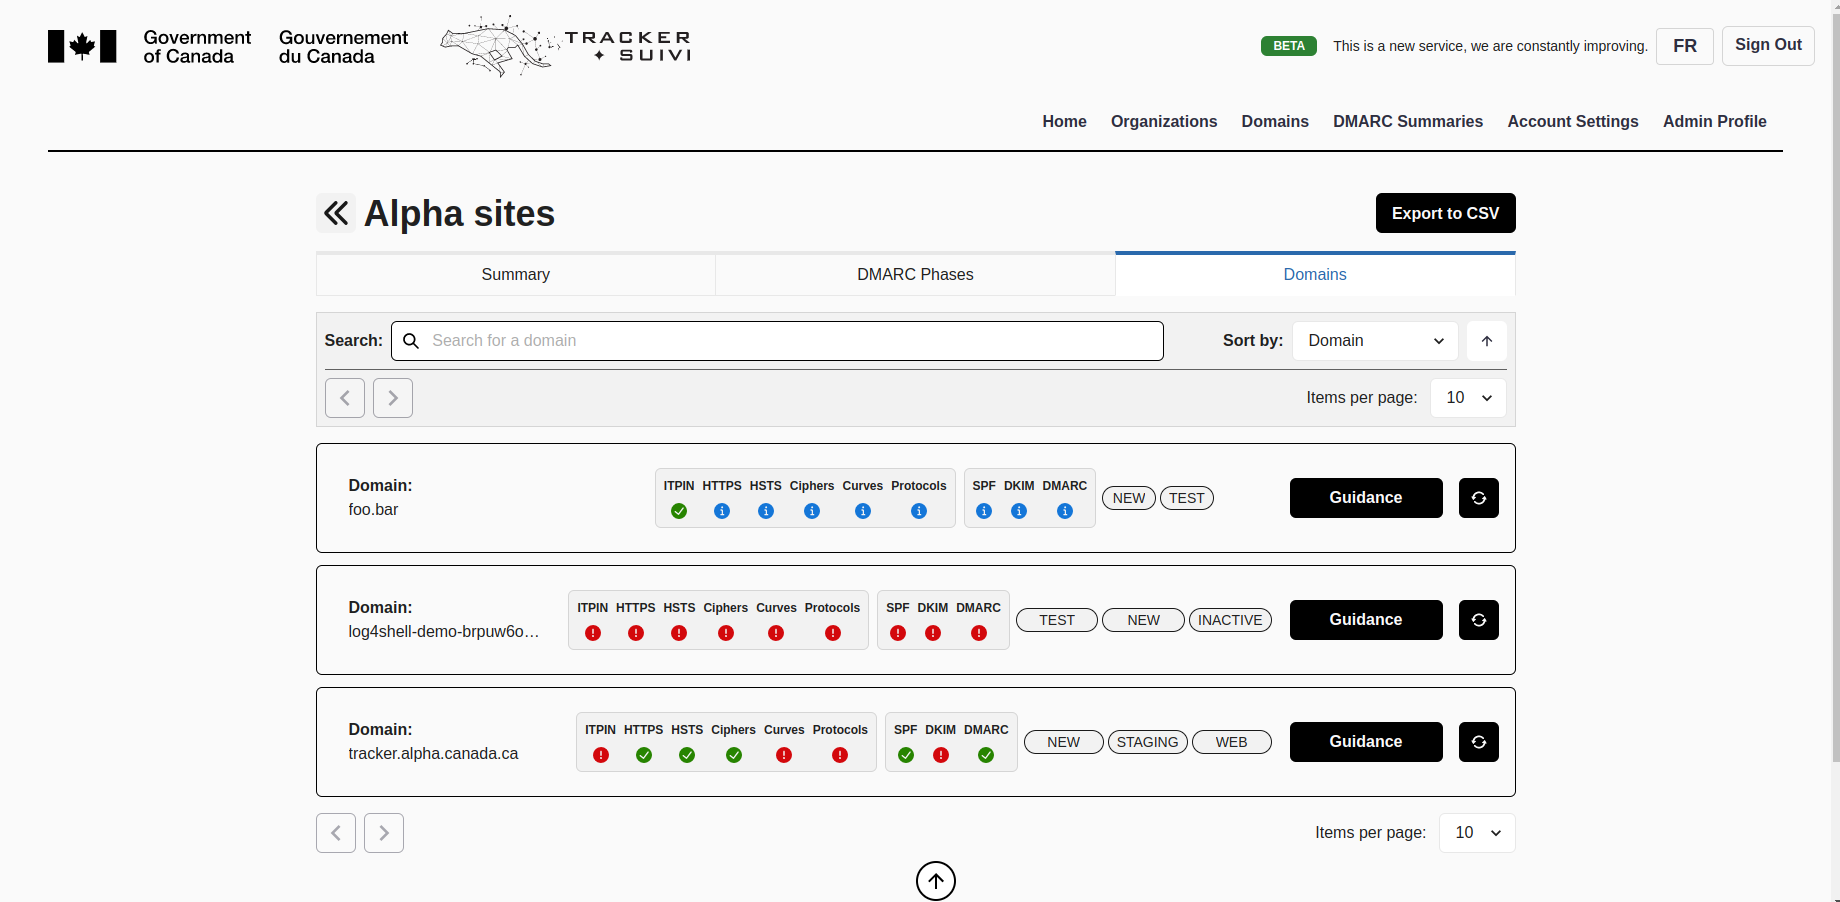Open top Items per page dropdown
This screenshot has width=1840, height=902.
tap(1468, 398)
